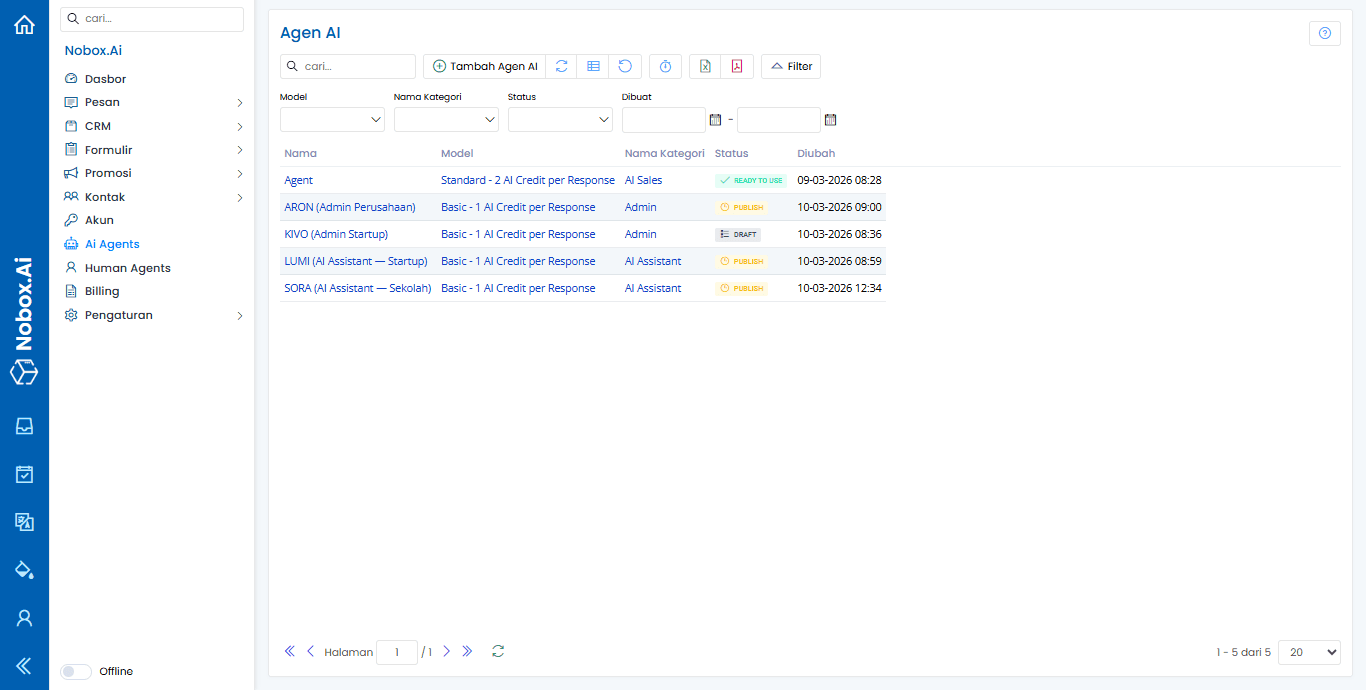1366x690 pixels.
Task: Click the undo/reset arrow icon in toolbar
Action: coord(625,66)
